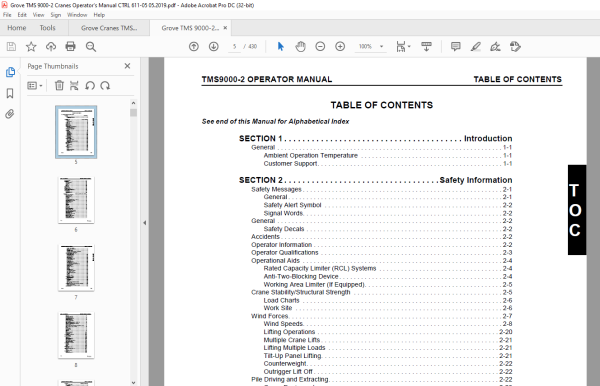Open the Tools view

(47, 28)
